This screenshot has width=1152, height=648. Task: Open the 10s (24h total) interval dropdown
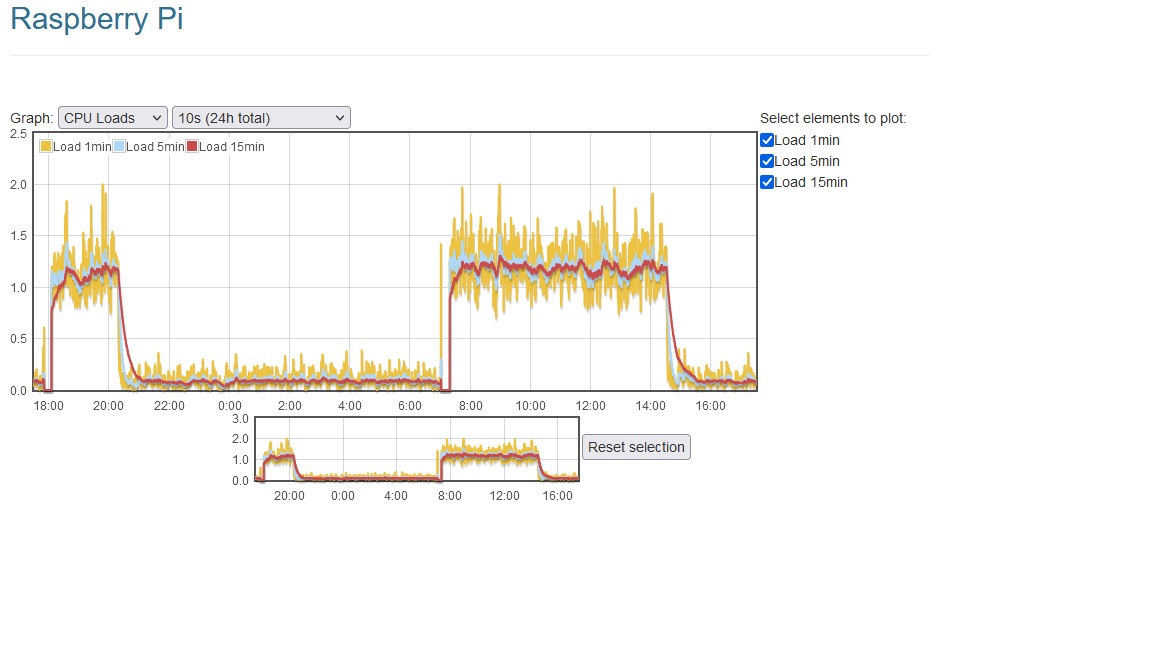[x=261, y=118]
